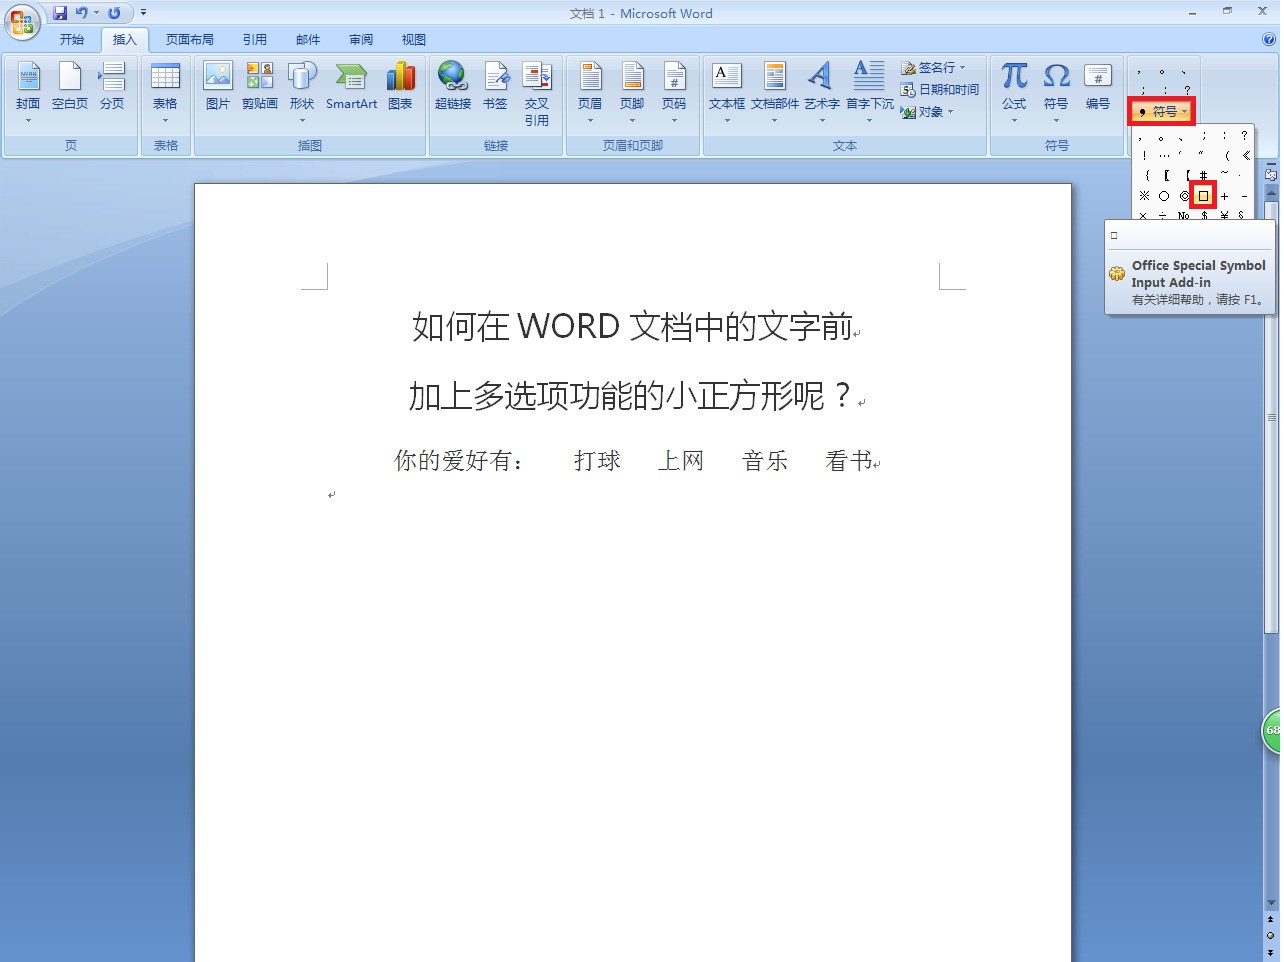
Task: Insert a SmartArt graphic
Action: (351, 86)
